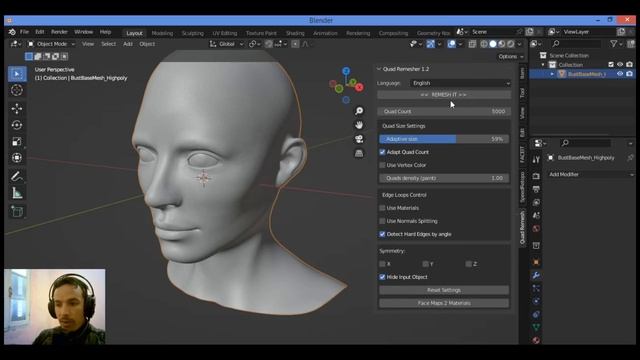Switch to wireframe viewport shading
This screenshot has width=640, height=360.
pyautogui.click(x=484, y=44)
